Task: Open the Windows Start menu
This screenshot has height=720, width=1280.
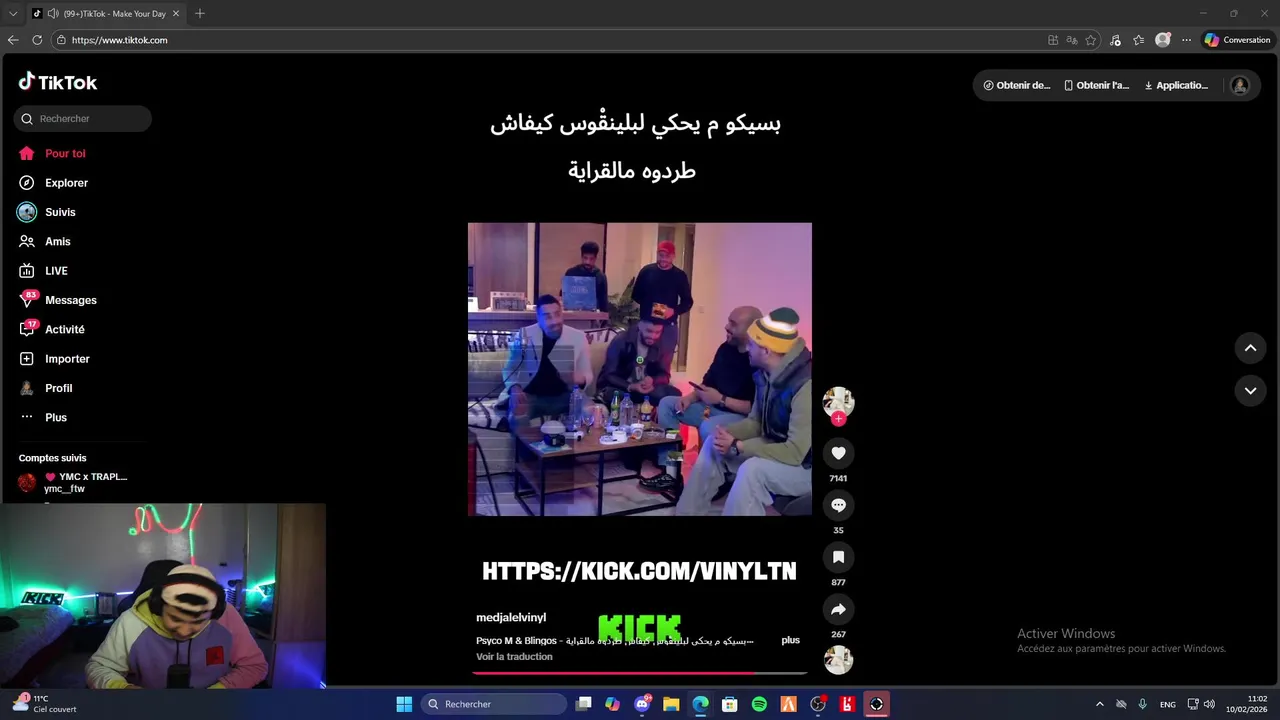Action: (x=404, y=704)
